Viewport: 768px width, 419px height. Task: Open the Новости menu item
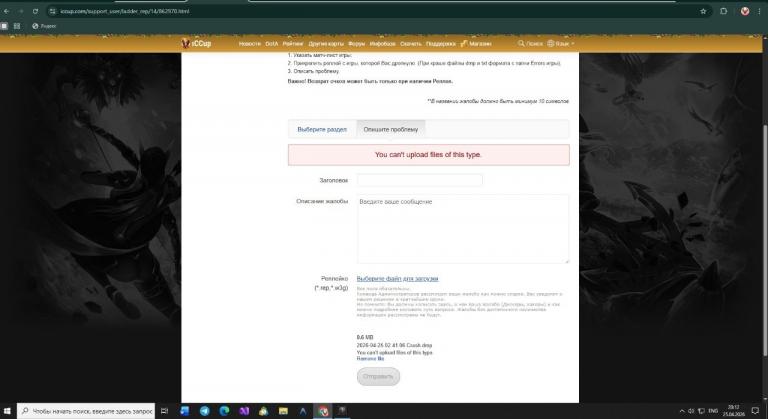pyautogui.click(x=249, y=44)
